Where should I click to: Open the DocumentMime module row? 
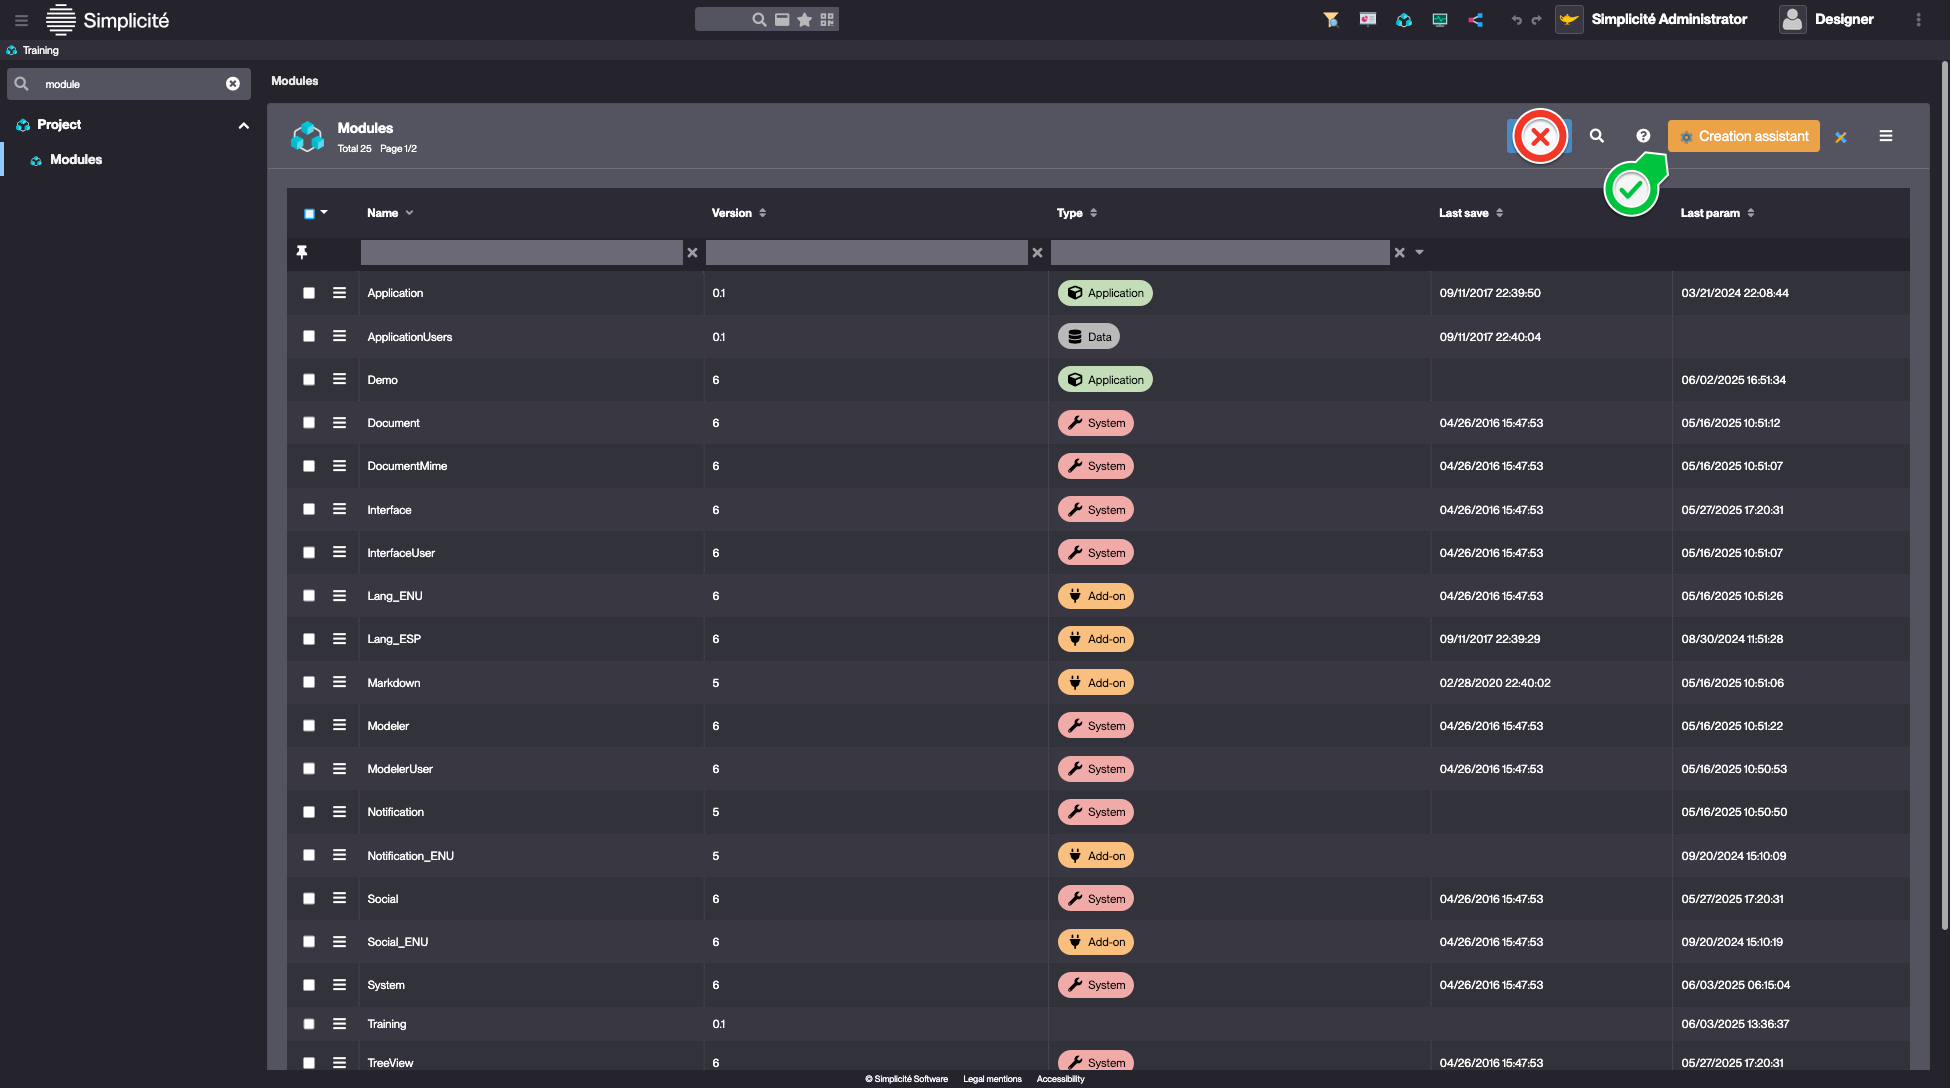click(1098, 466)
